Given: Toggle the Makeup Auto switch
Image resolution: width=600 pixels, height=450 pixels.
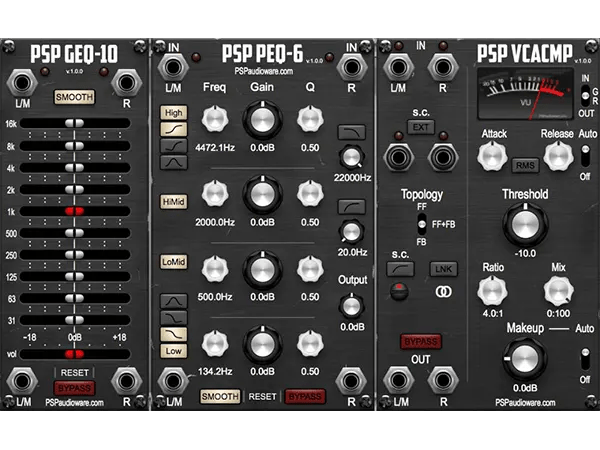Looking at the screenshot, I should click(585, 359).
